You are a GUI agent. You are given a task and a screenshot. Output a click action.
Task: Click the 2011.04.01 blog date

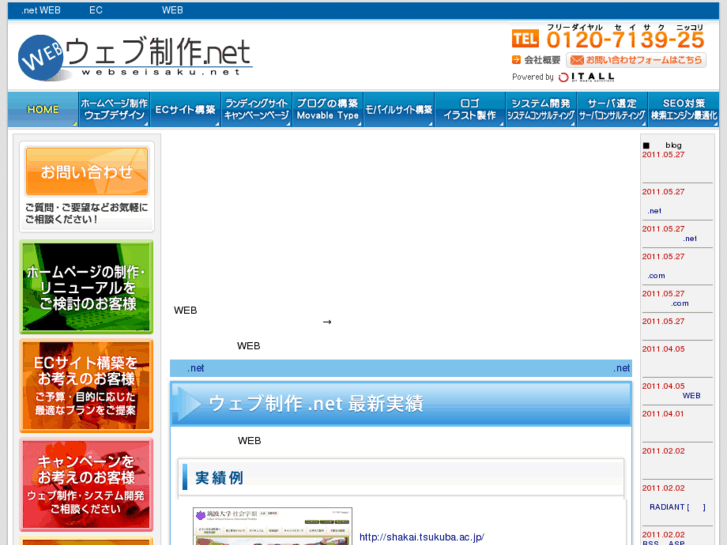(x=663, y=414)
